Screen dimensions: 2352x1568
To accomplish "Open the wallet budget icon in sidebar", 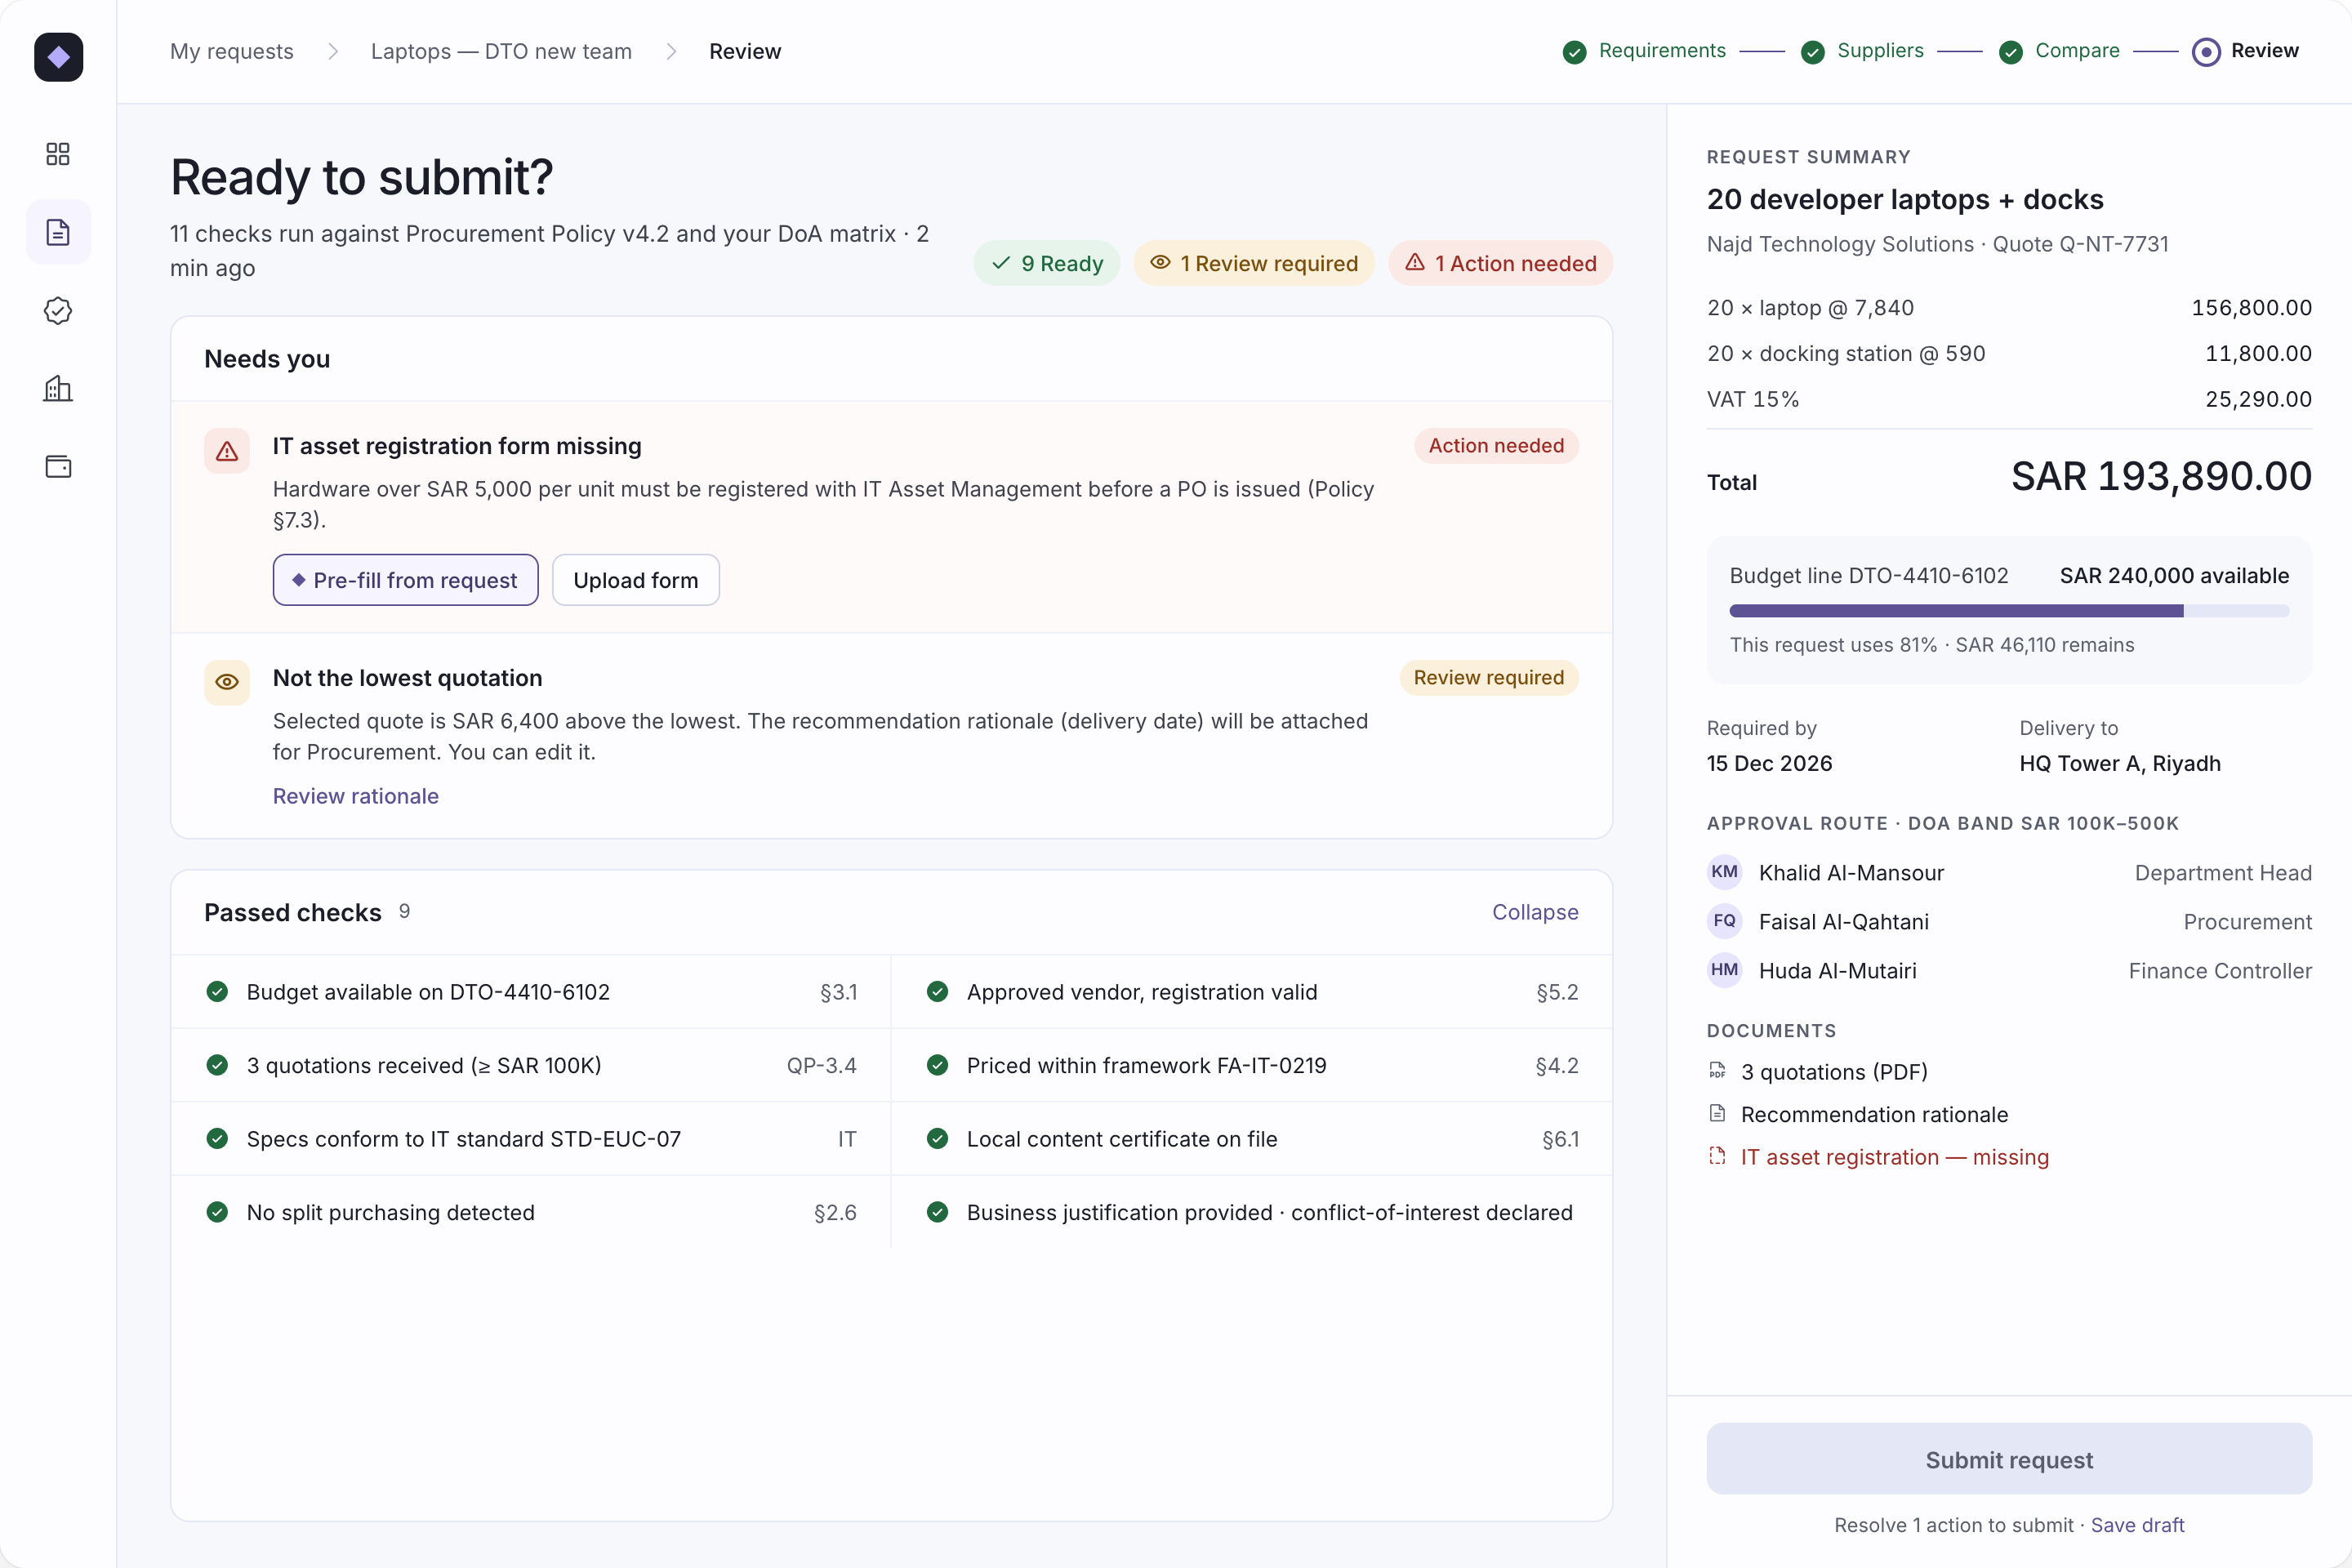I will point(58,467).
